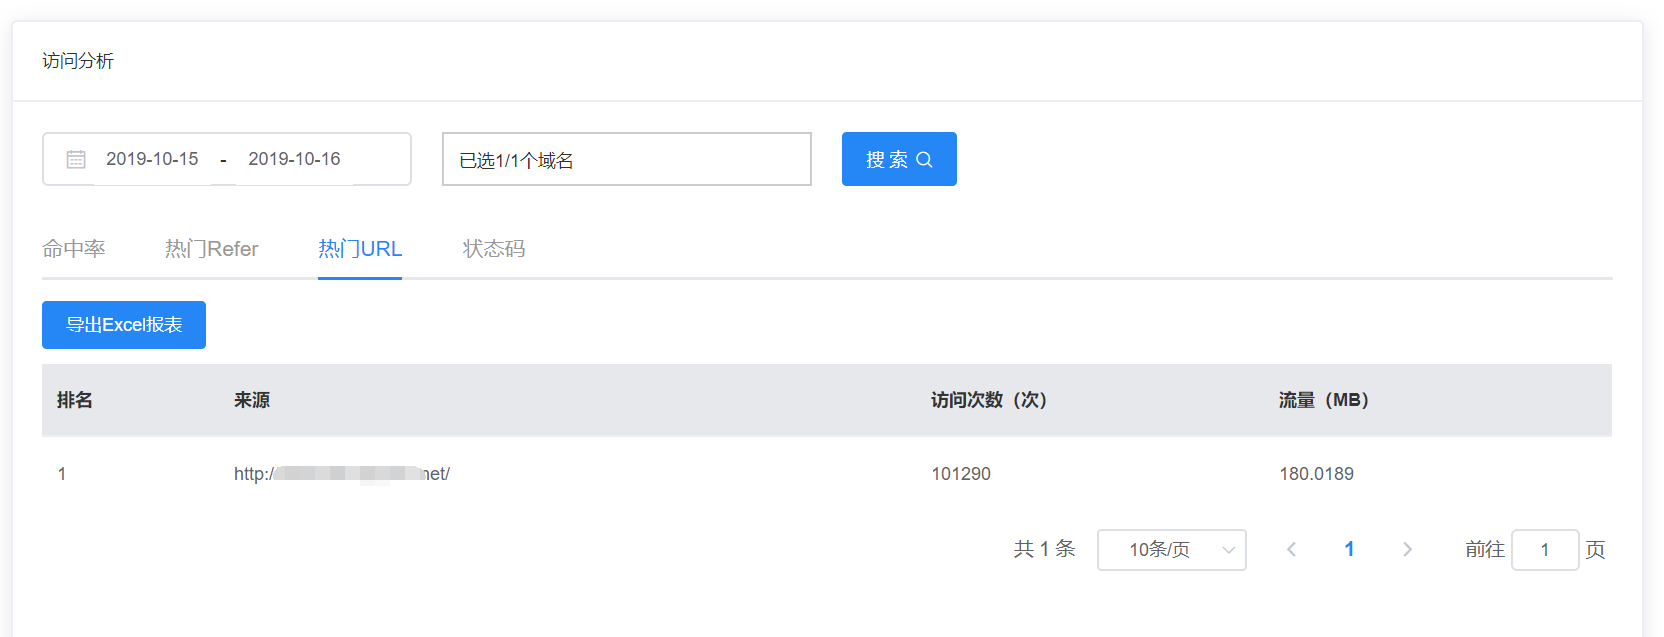Click the 访问次数（次） column header
1664x637 pixels.
tap(989, 400)
